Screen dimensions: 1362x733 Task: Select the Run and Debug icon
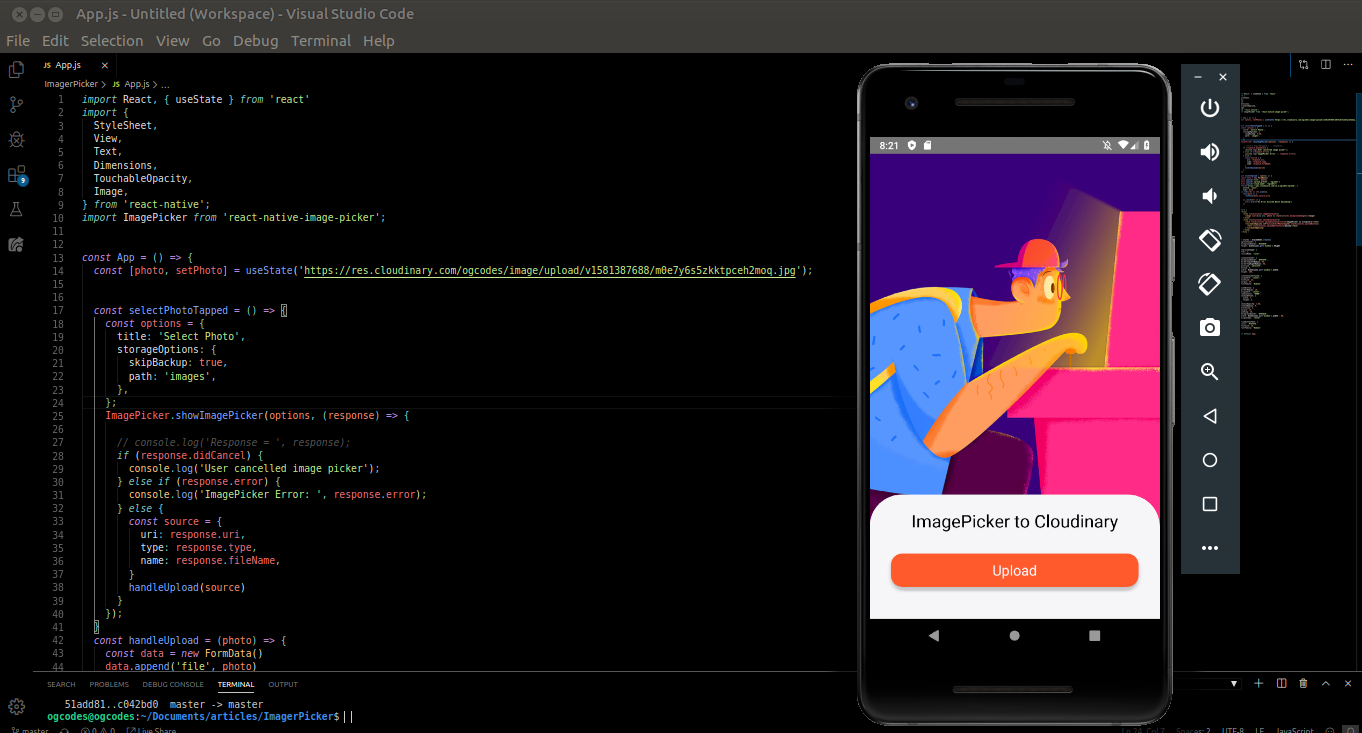(x=16, y=139)
